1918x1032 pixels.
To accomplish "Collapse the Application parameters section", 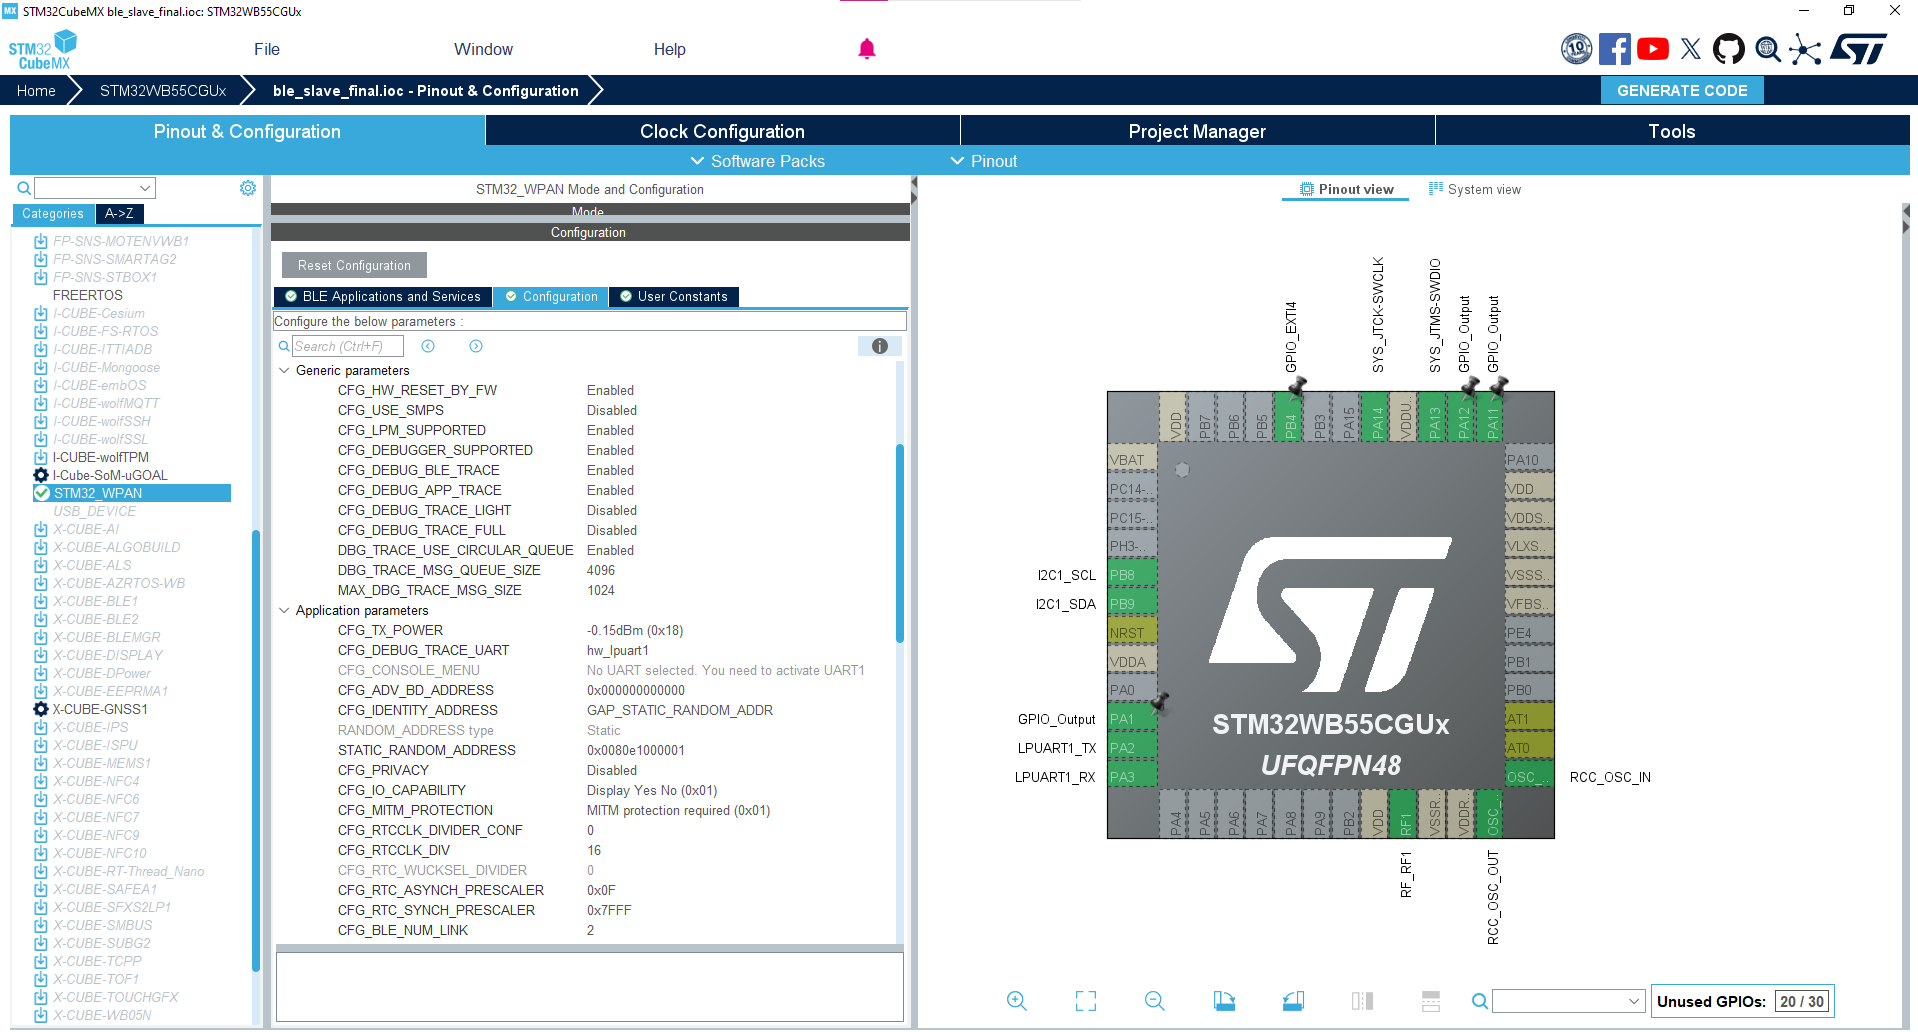I will [284, 610].
